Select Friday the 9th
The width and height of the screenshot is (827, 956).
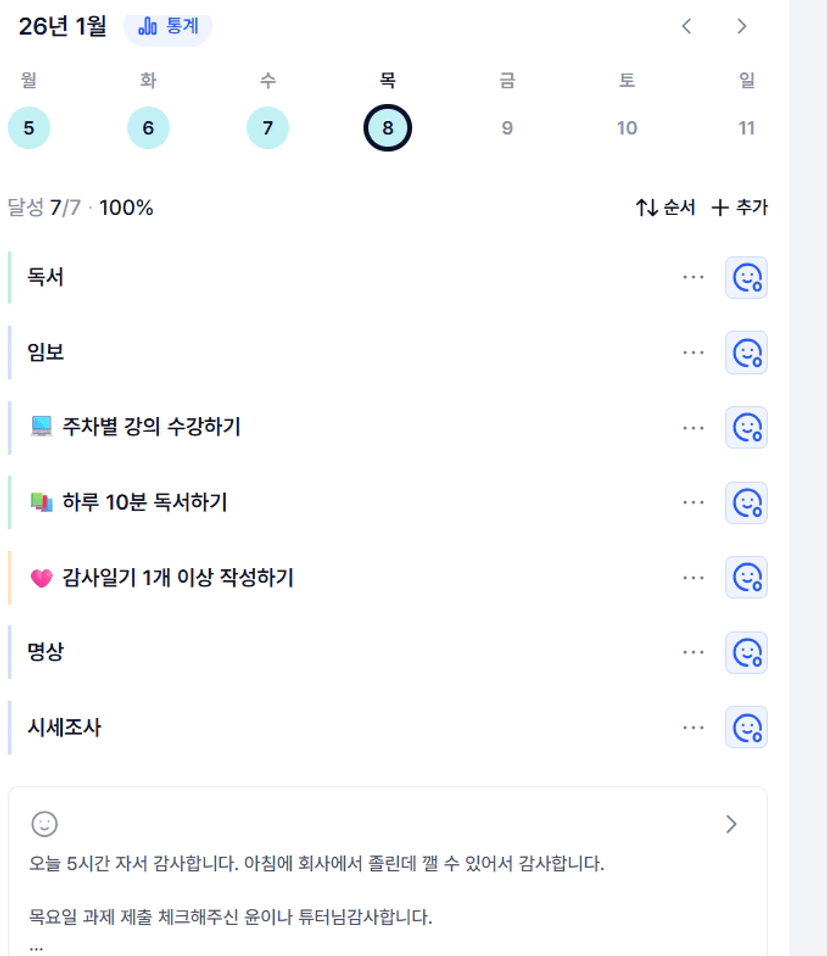click(x=507, y=128)
